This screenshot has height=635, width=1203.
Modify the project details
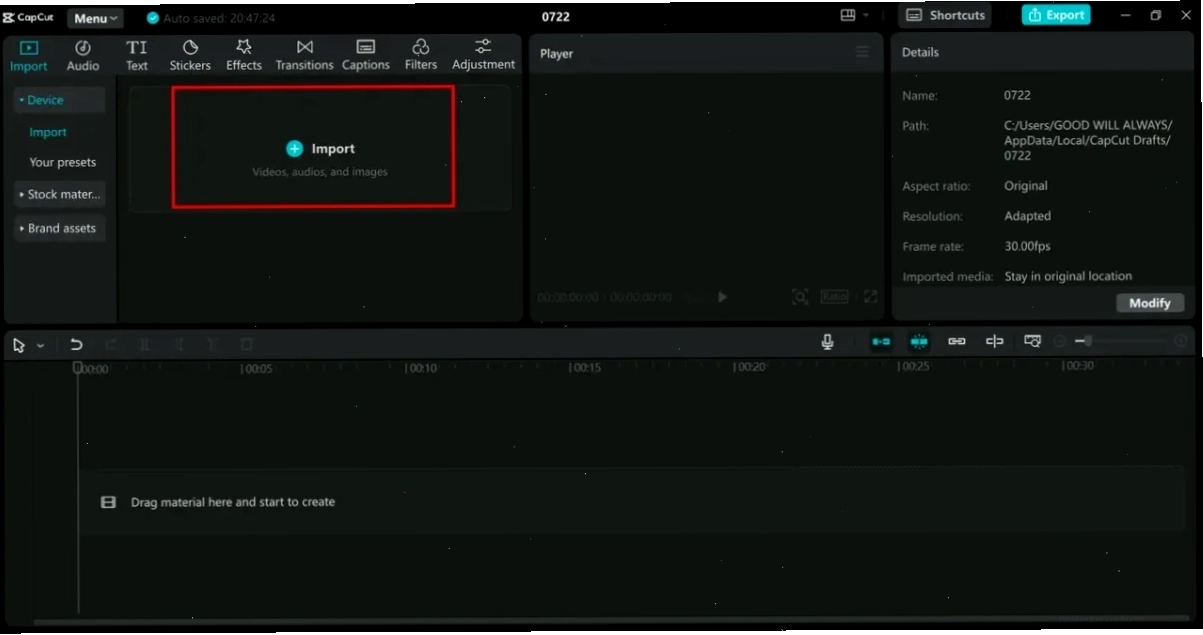click(1150, 303)
